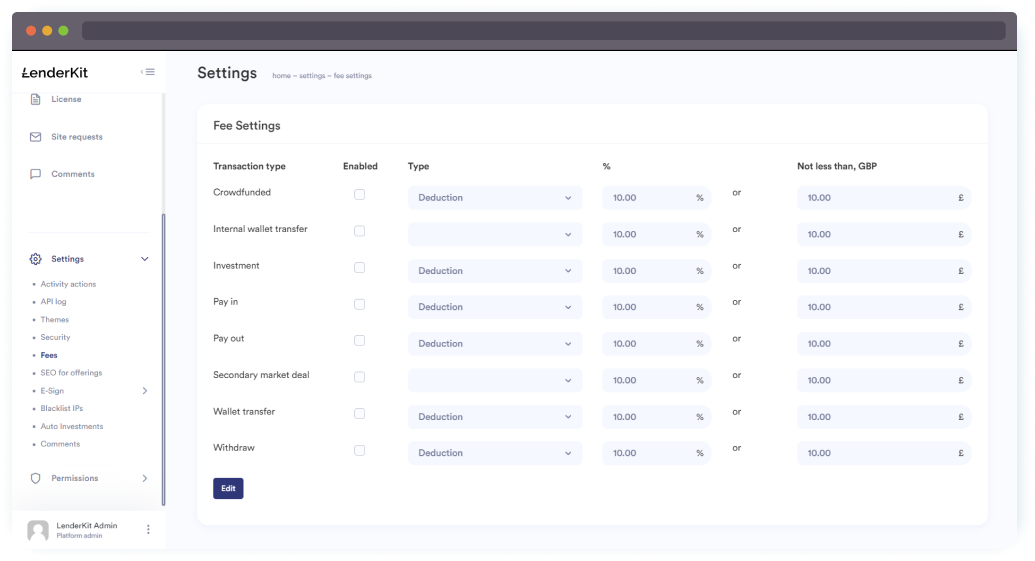Collapse the Settings section chevron
Screen dimensions: 1035x561
click(144, 259)
